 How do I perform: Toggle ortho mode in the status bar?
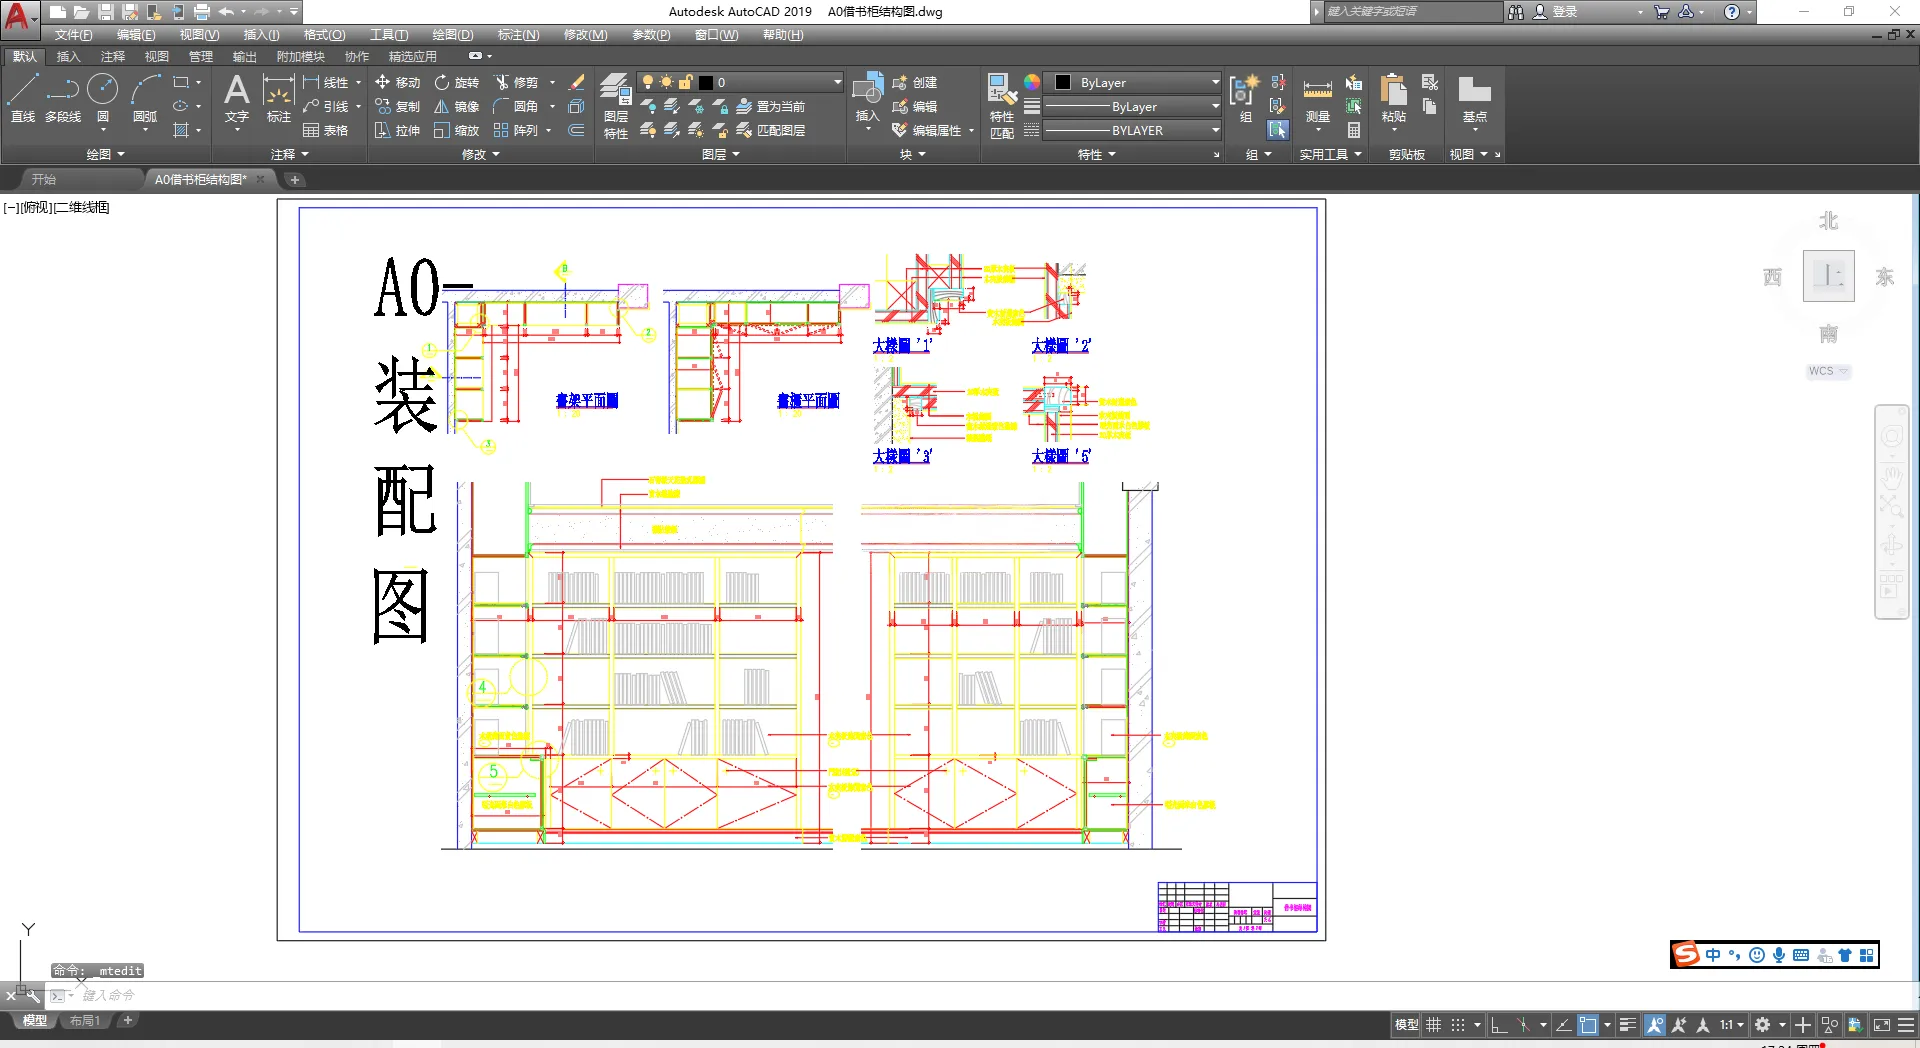(x=1498, y=1025)
